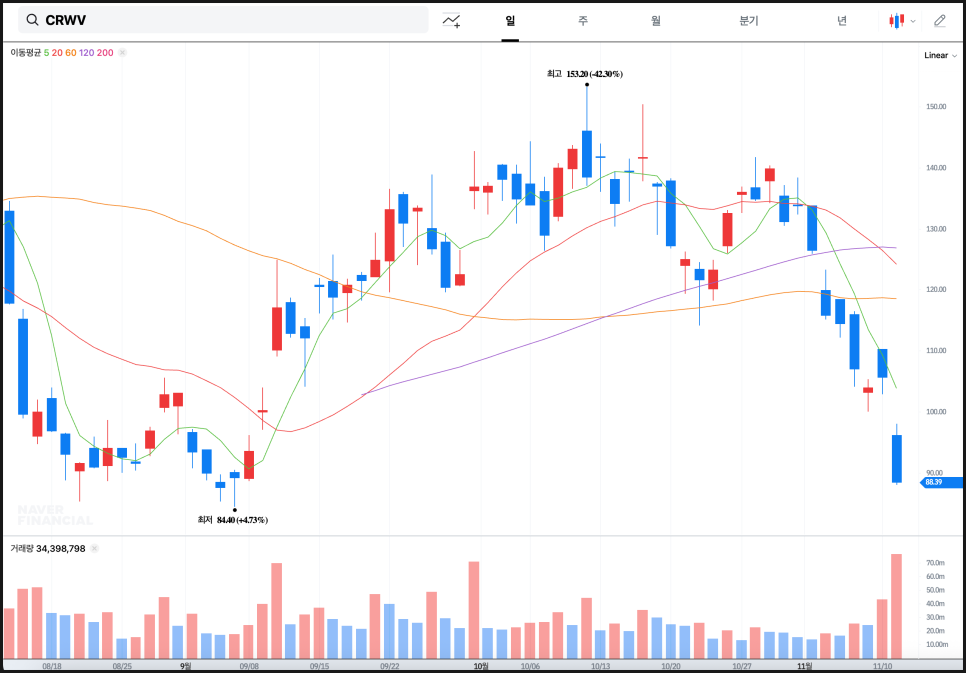Switch to the 분기 (quarterly) tab
Image resolution: width=966 pixels, height=673 pixels.
[748, 20]
